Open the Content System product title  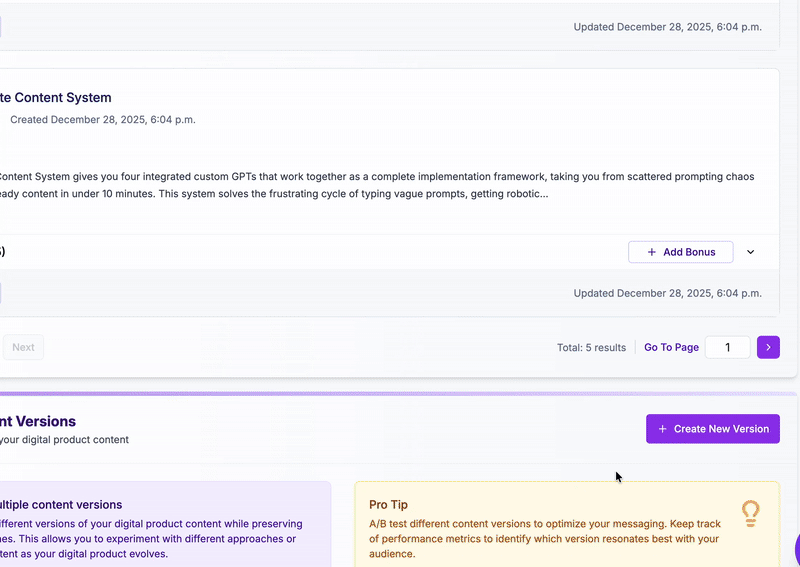[x=56, y=97]
